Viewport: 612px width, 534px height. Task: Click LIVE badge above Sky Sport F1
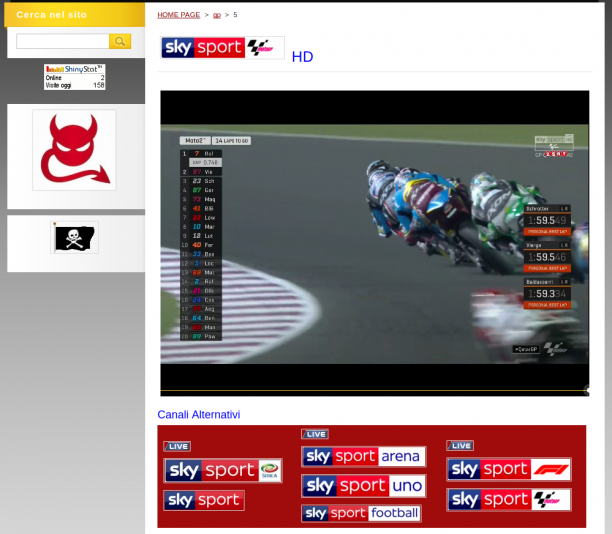point(460,445)
